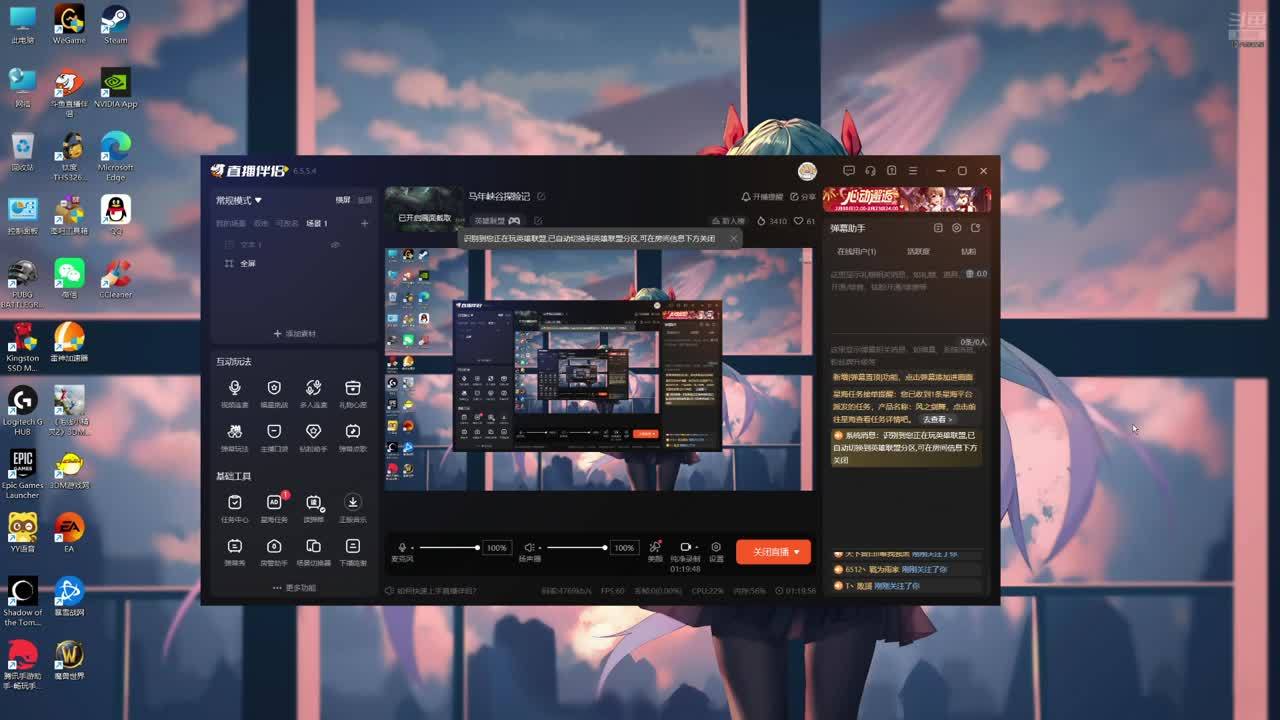This screenshot has width=1280, height=720.
Task: Select the 横屏 landscape orientation option
Action: 343,200
